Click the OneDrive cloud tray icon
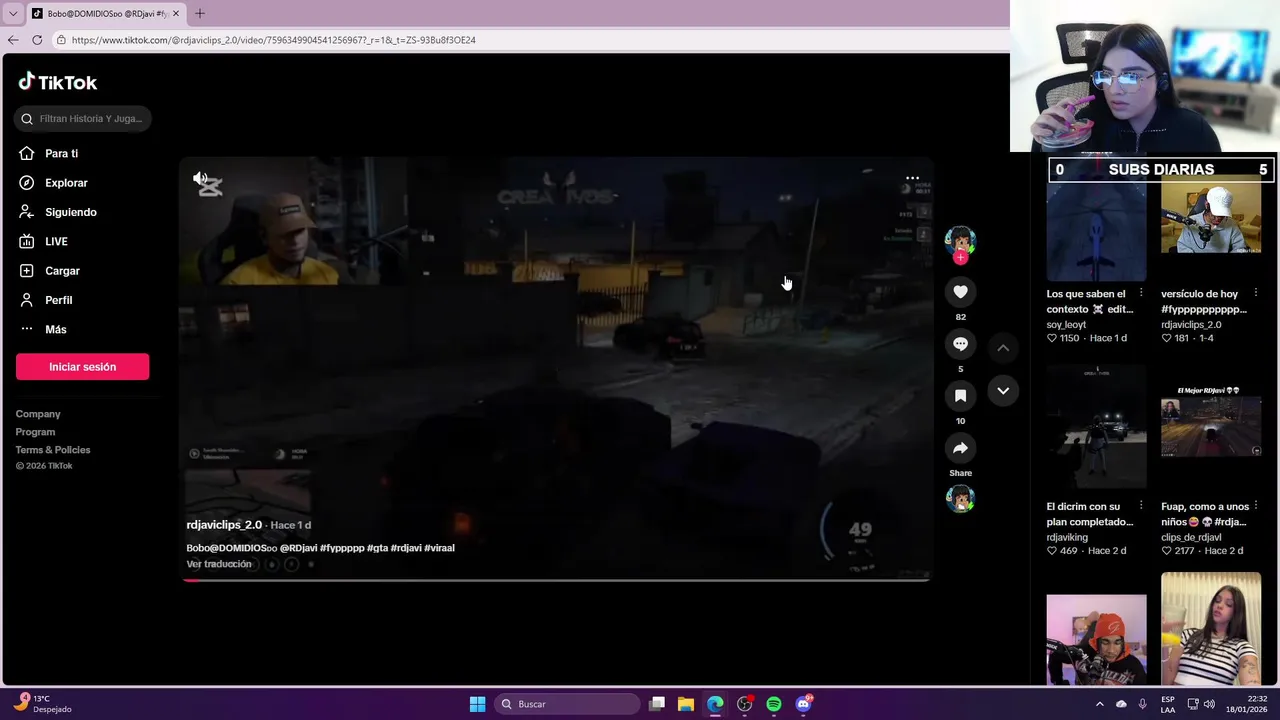 1121,704
